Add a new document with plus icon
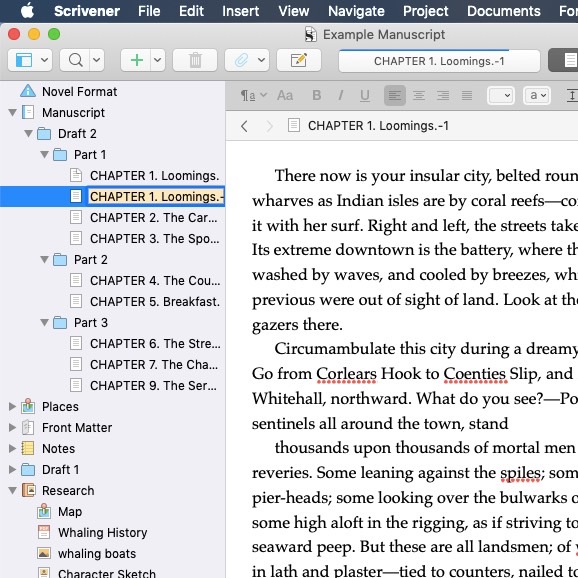 tap(136, 60)
